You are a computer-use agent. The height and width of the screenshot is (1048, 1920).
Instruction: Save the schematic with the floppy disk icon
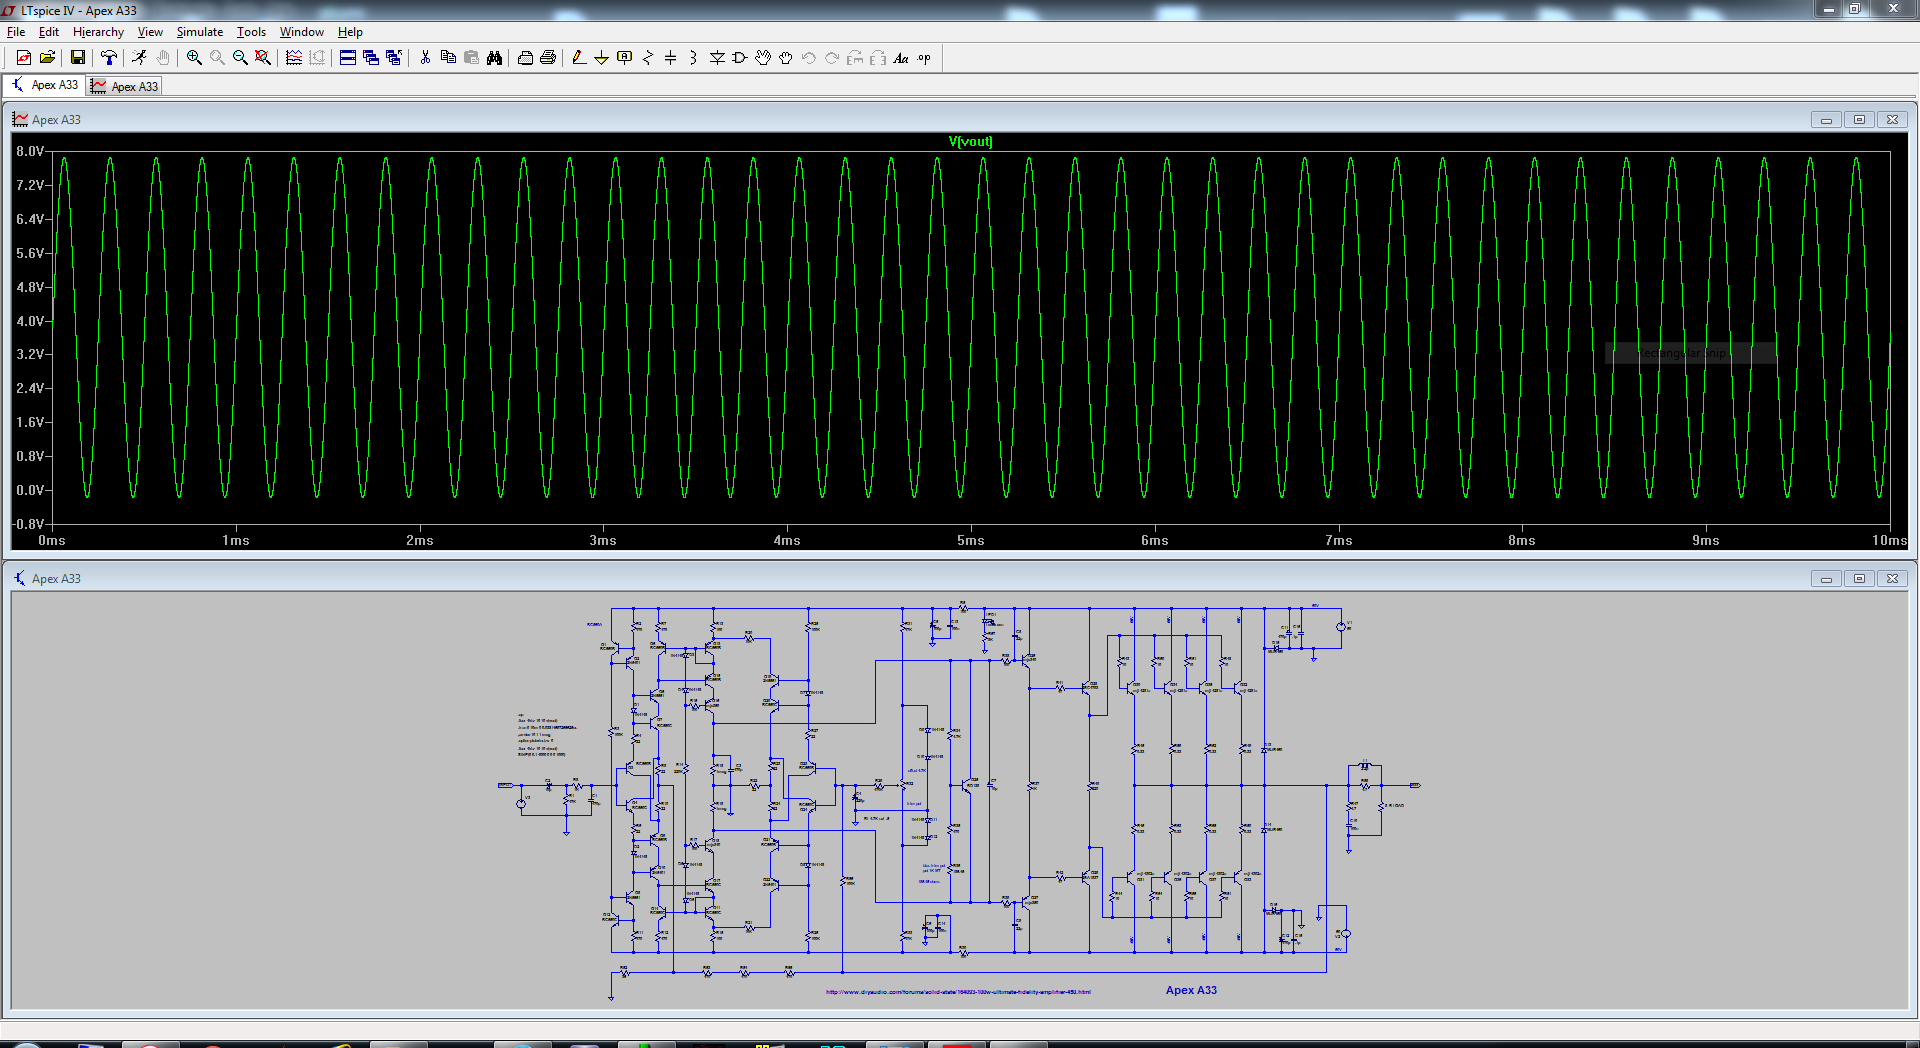(x=77, y=58)
